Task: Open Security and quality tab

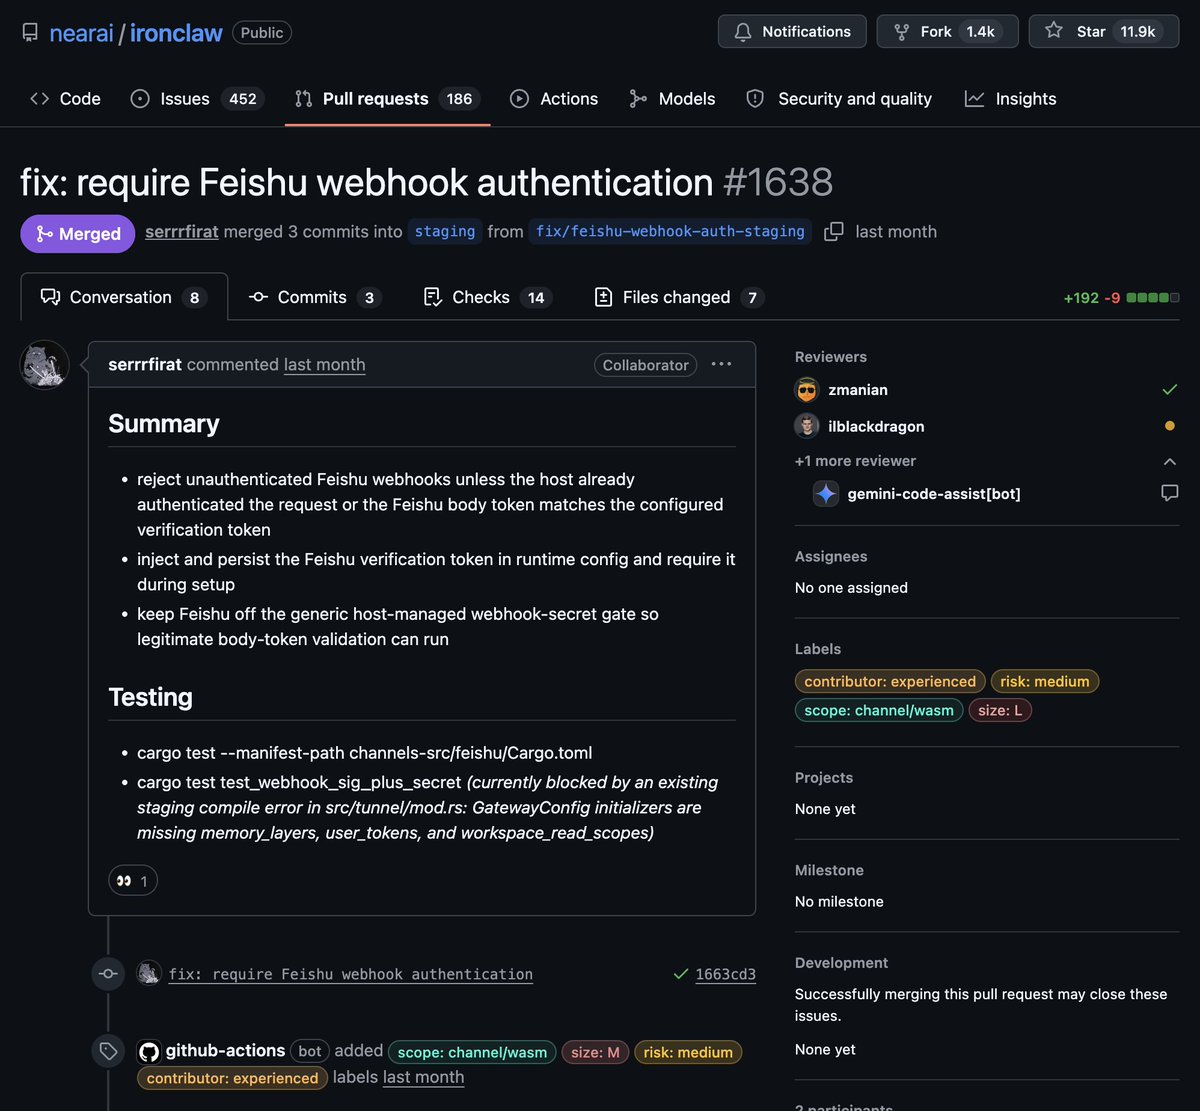Action: click(839, 98)
